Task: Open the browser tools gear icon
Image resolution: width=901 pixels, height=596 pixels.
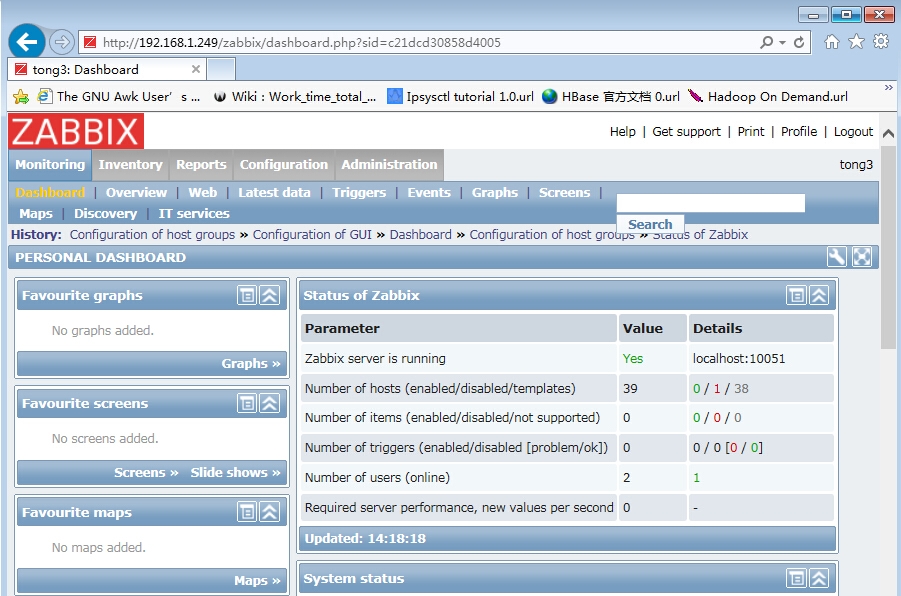Action: pyautogui.click(x=881, y=41)
